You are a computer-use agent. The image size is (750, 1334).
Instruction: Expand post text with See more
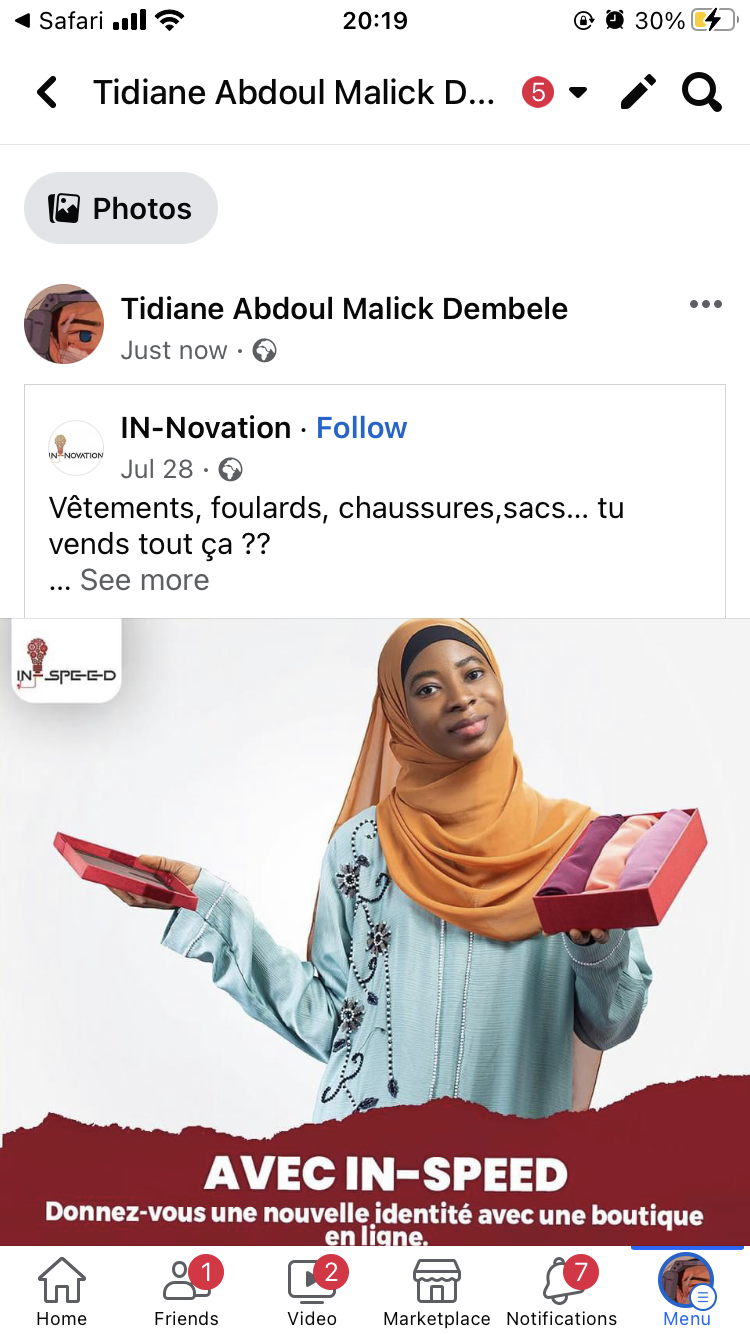tap(145, 580)
